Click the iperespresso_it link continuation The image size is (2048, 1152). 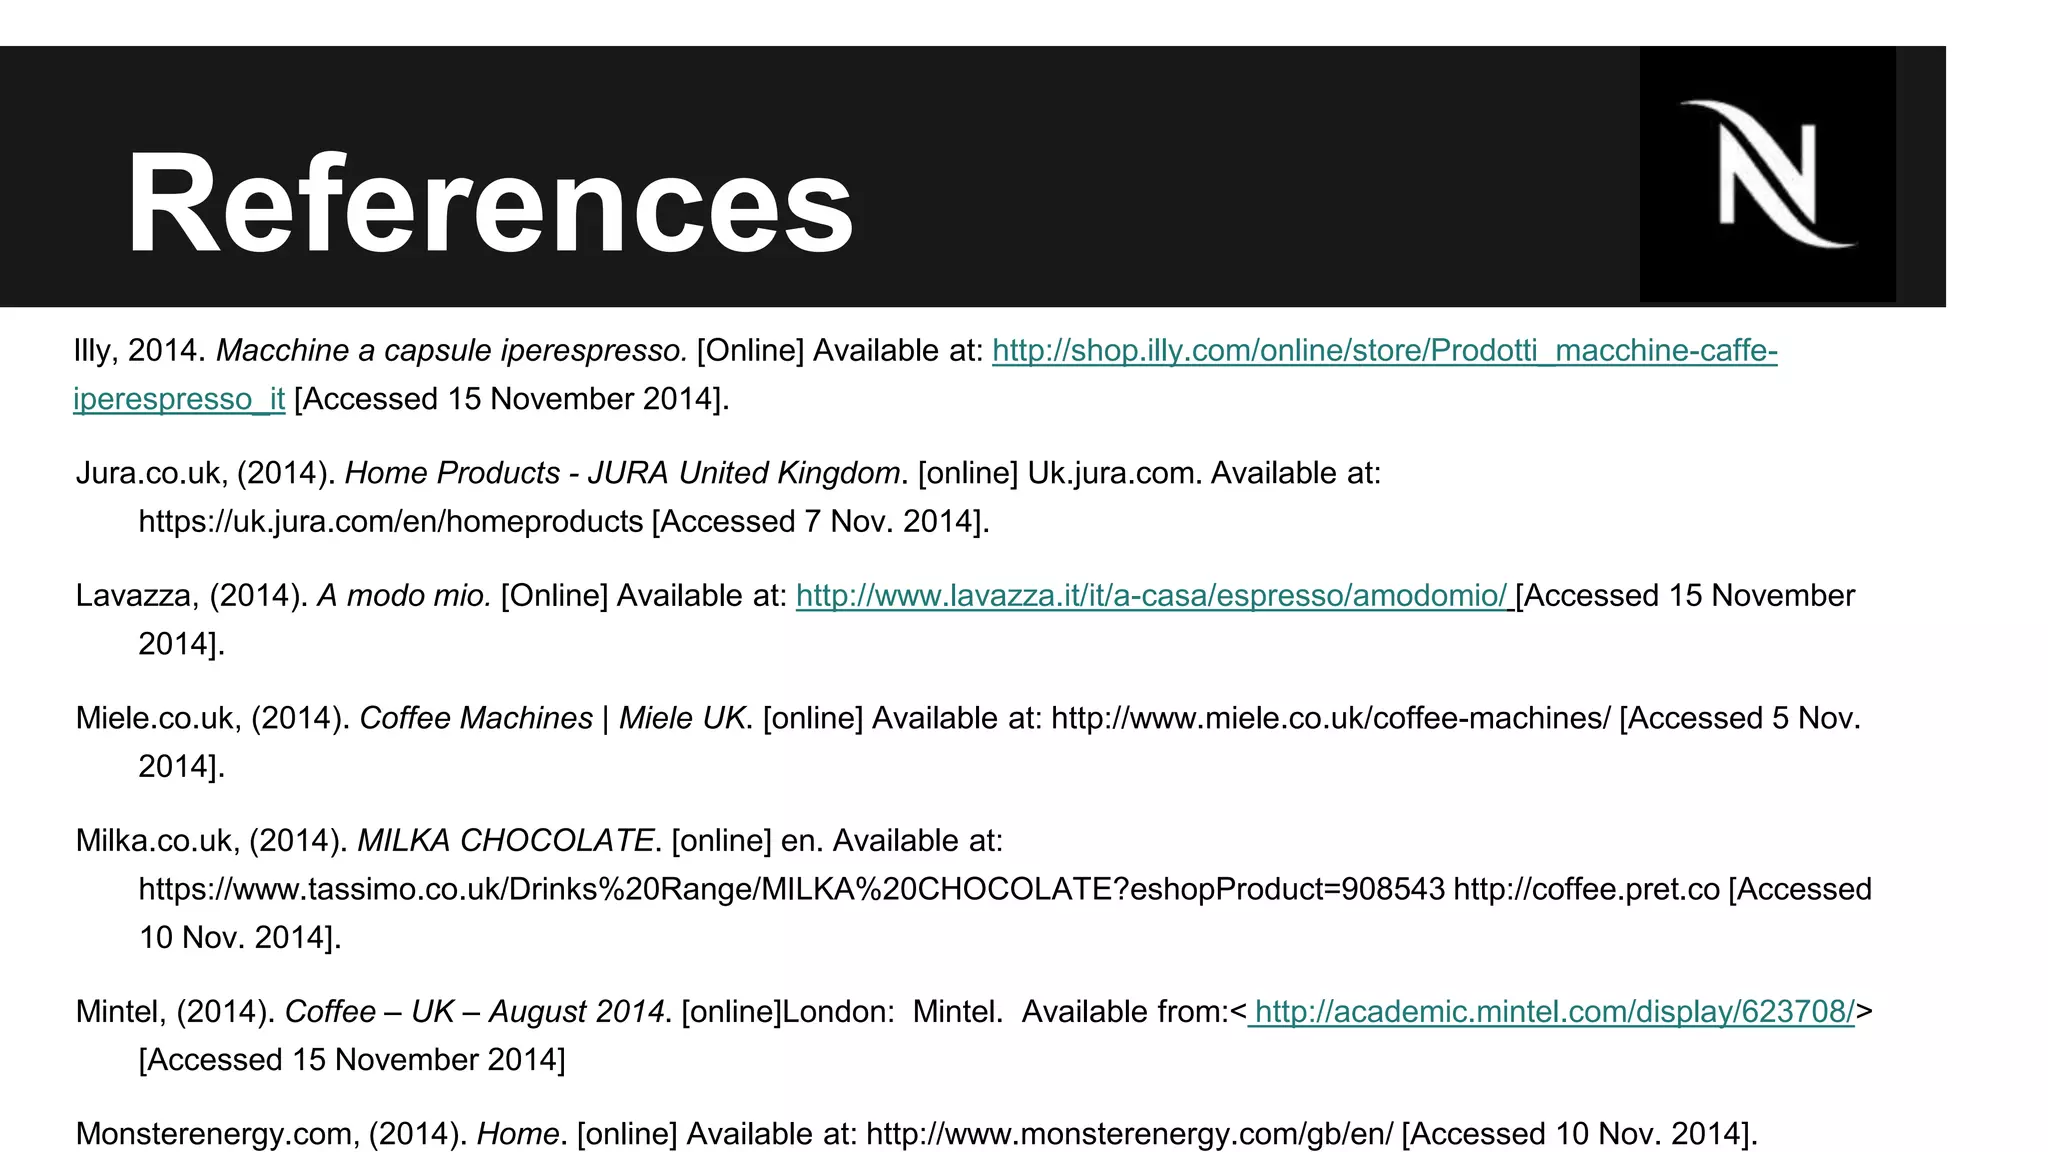(179, 399)
